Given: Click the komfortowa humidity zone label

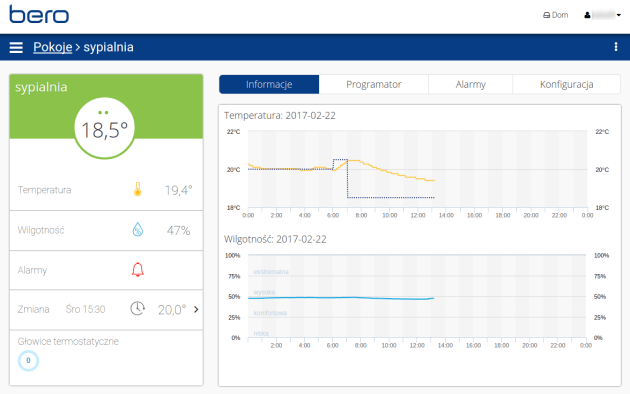Looking at the screenshot, I should coord(270,313).
